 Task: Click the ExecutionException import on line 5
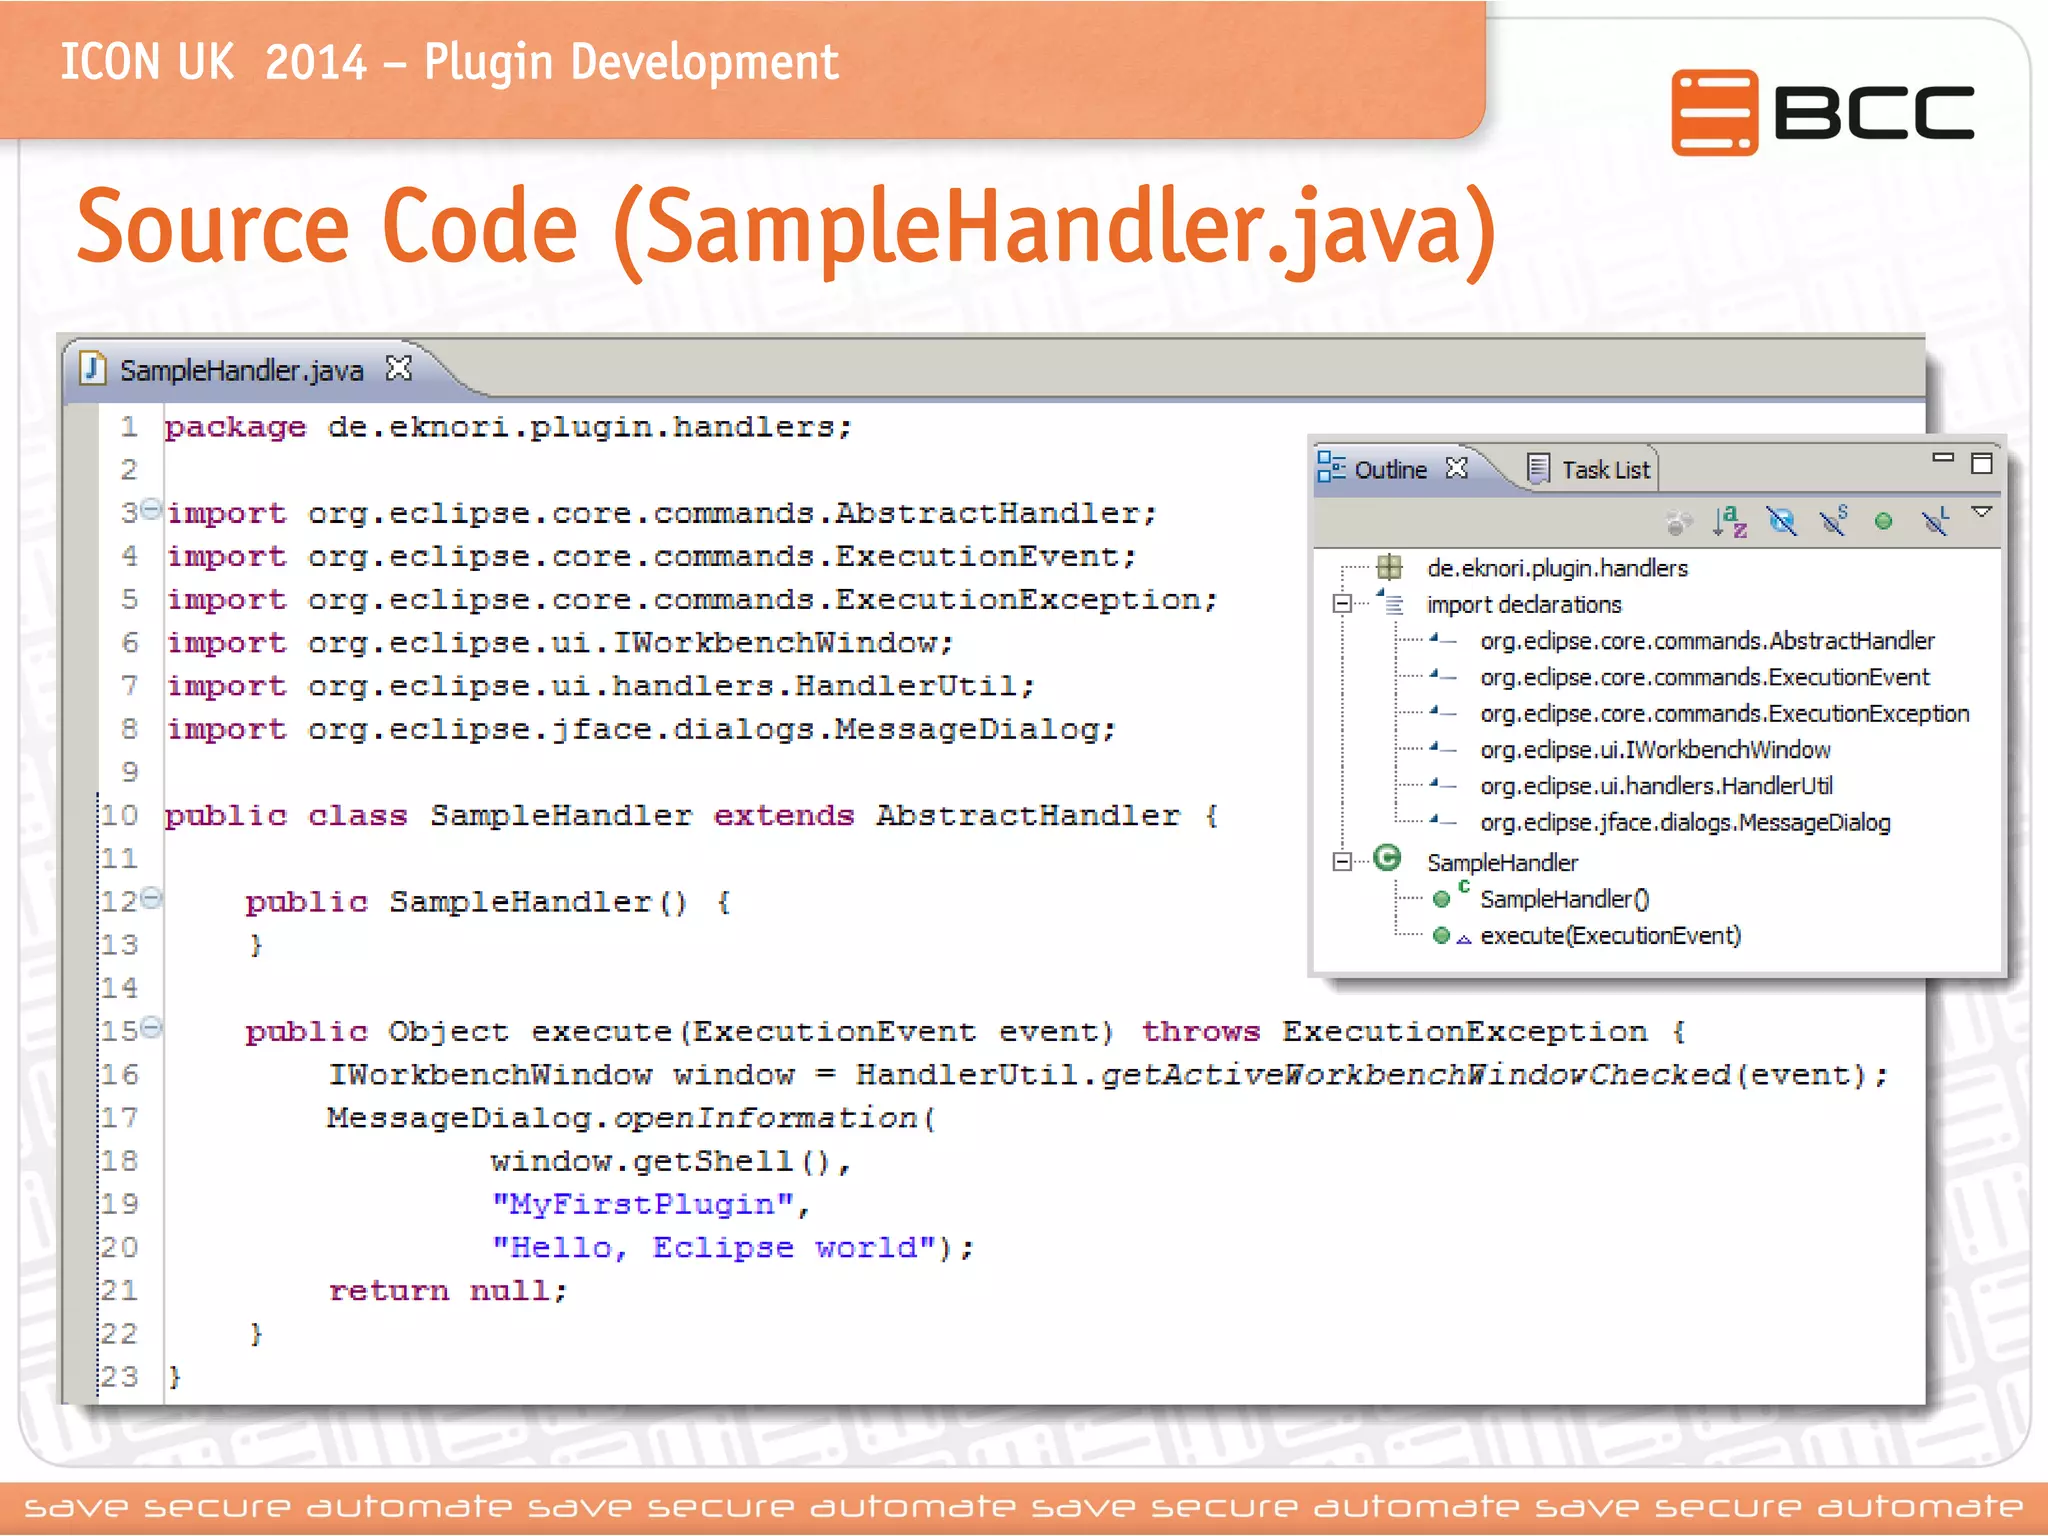point(692,600)
